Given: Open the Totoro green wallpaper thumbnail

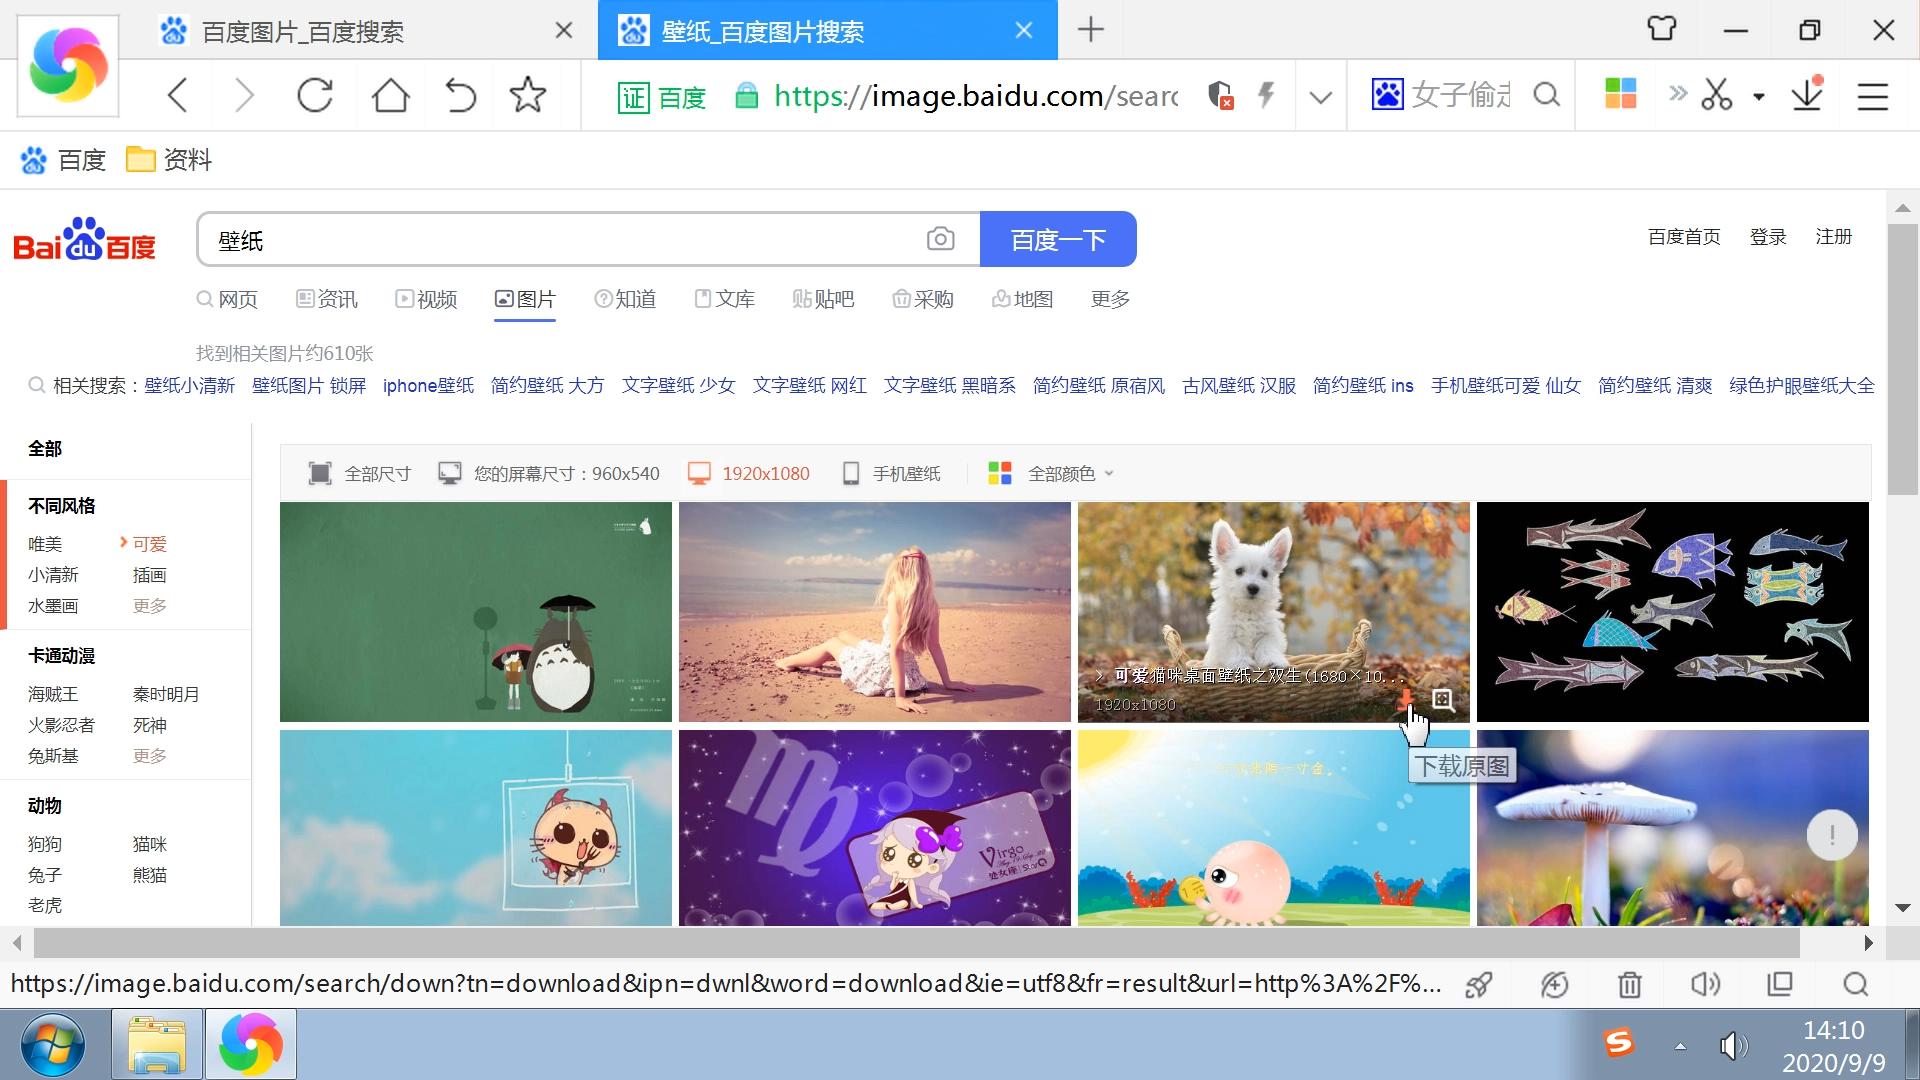Looking at the screenshot, I should click(x=476, y=611).
